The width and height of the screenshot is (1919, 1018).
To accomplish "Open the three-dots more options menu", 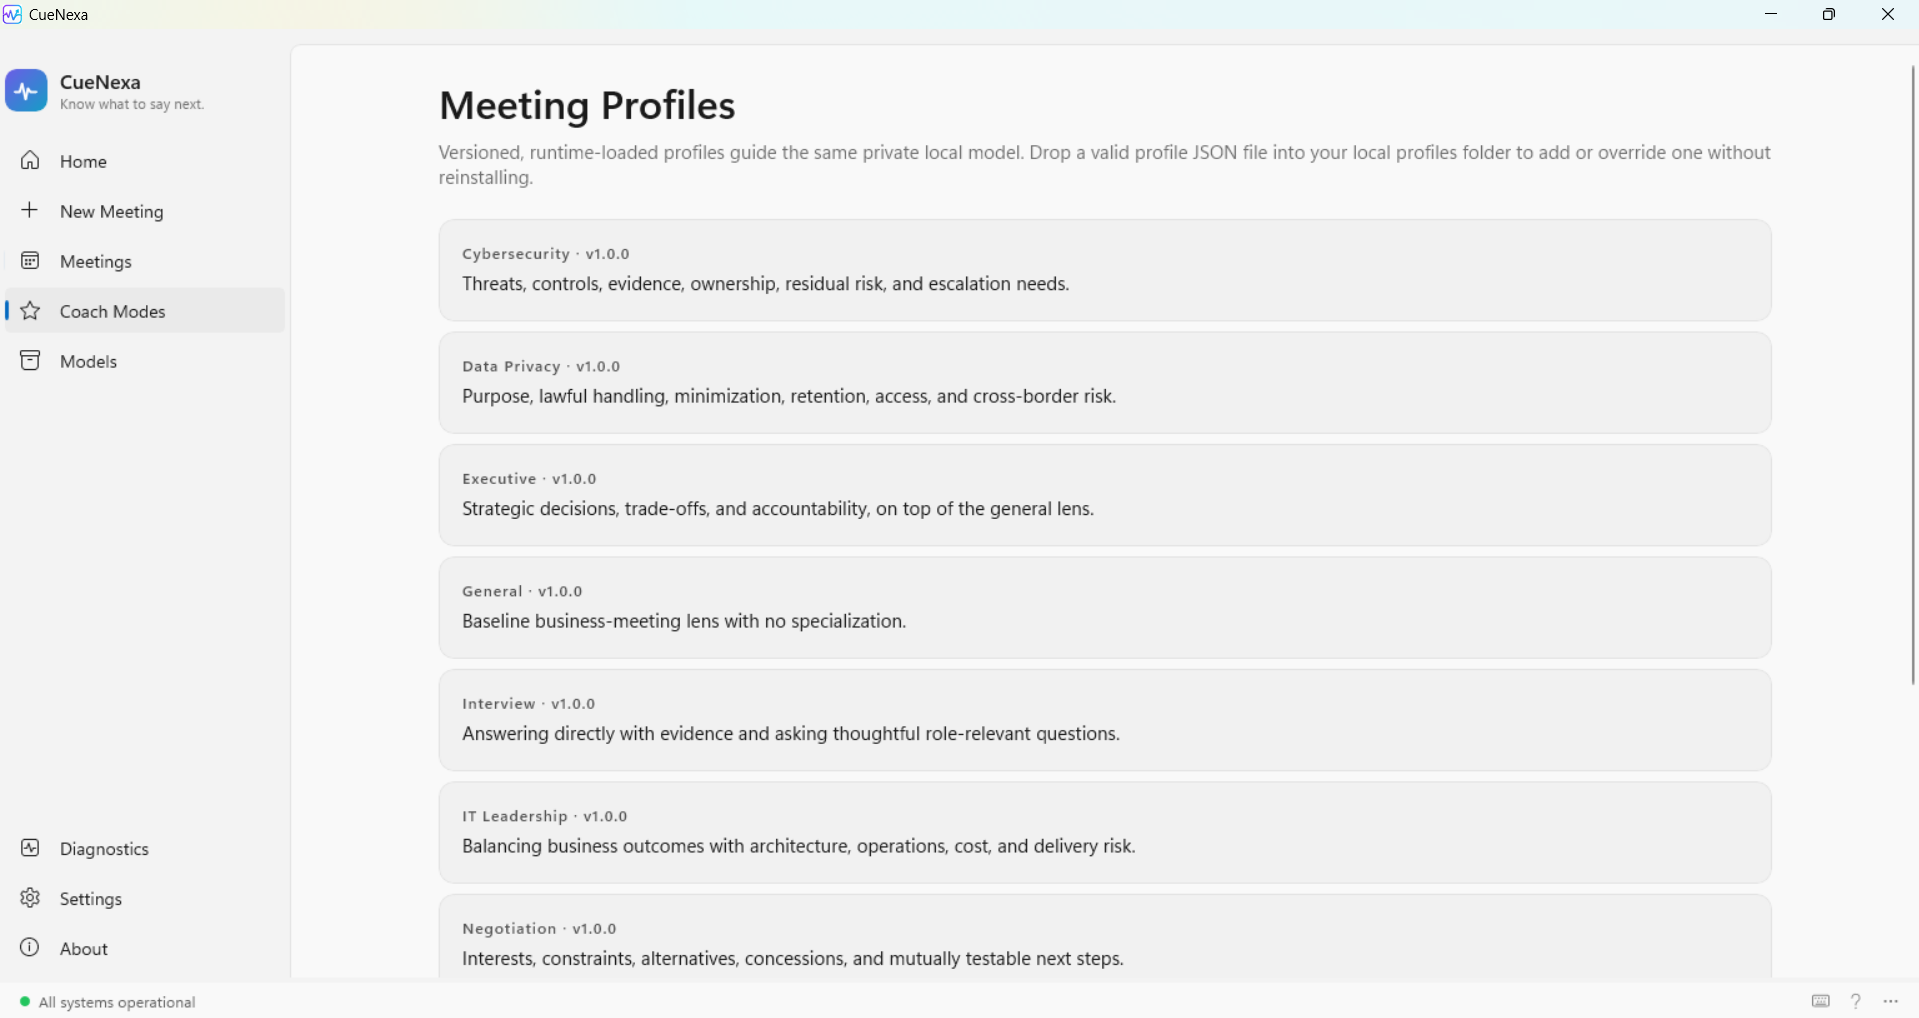I will pos(1891,1001).
